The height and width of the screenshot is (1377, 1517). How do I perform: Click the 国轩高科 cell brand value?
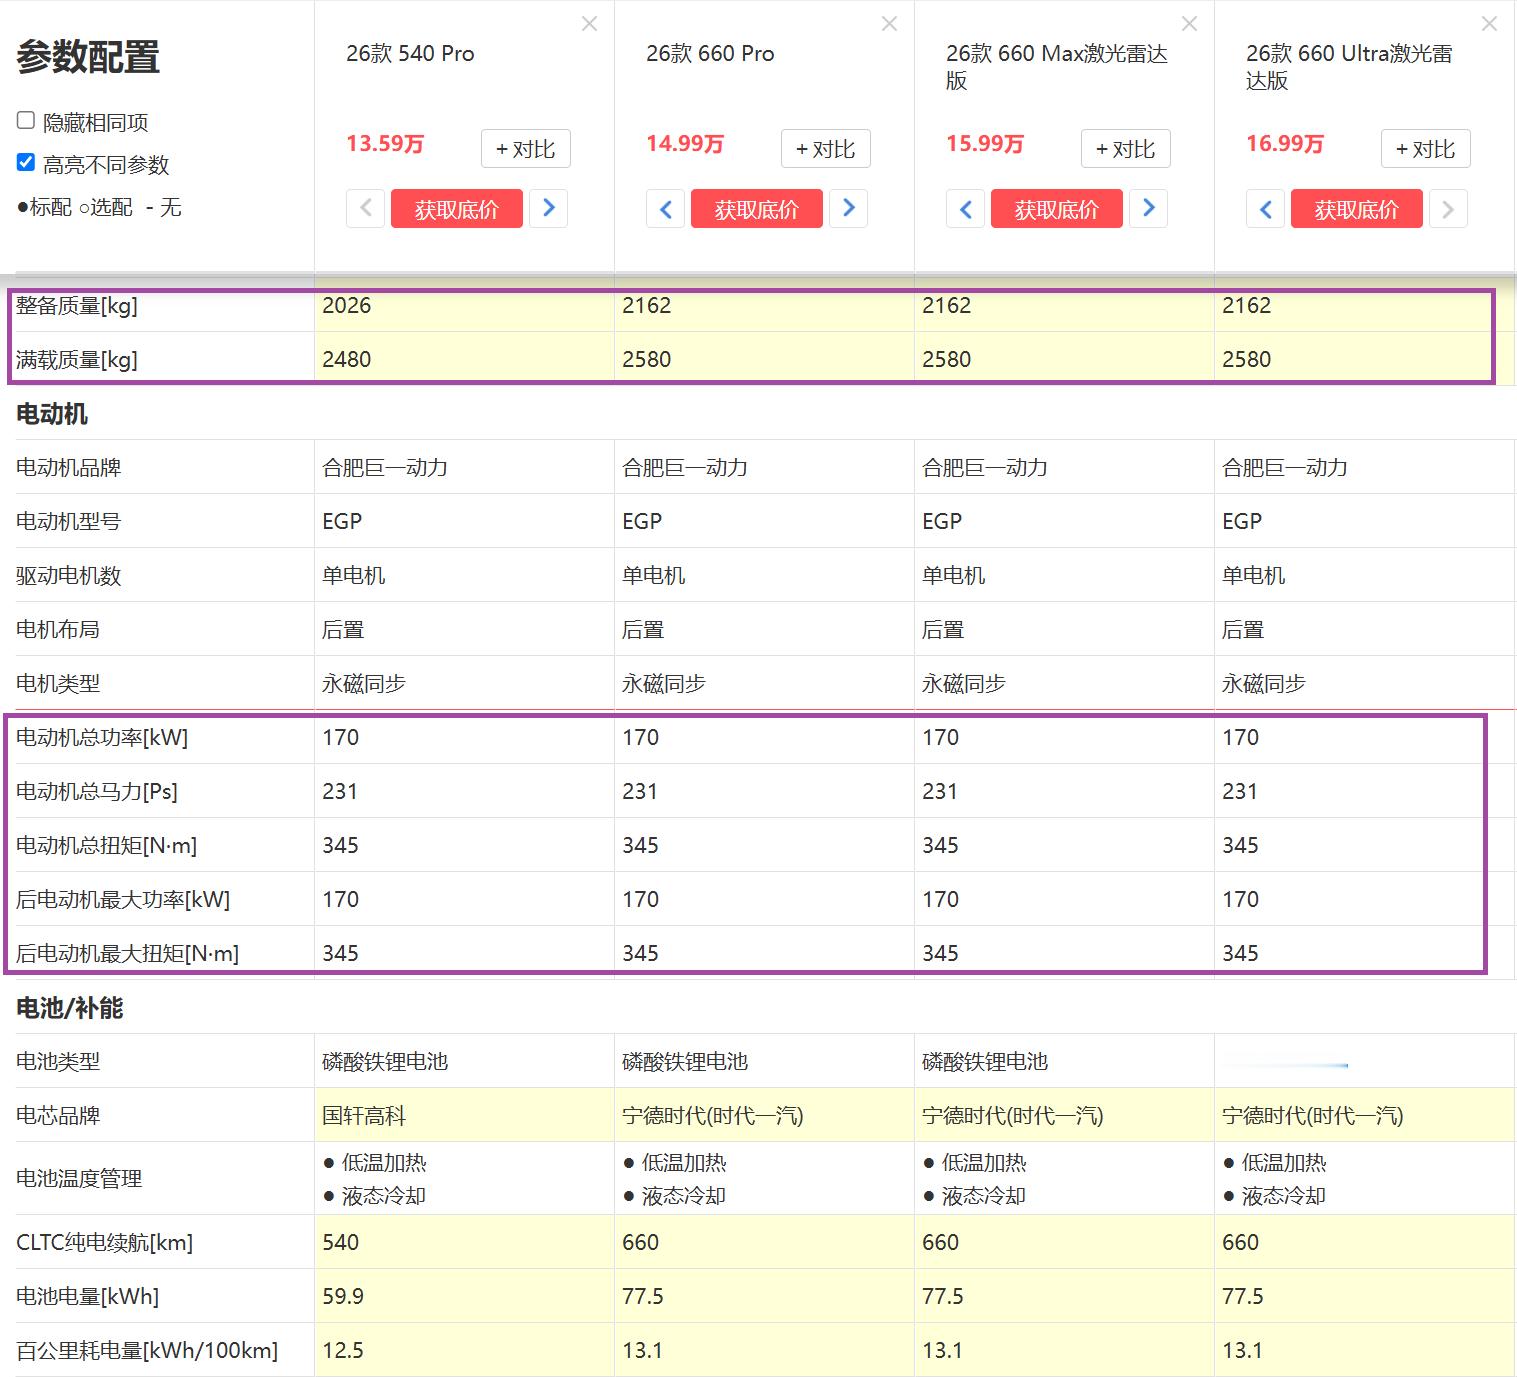[x=364, y=1116]
